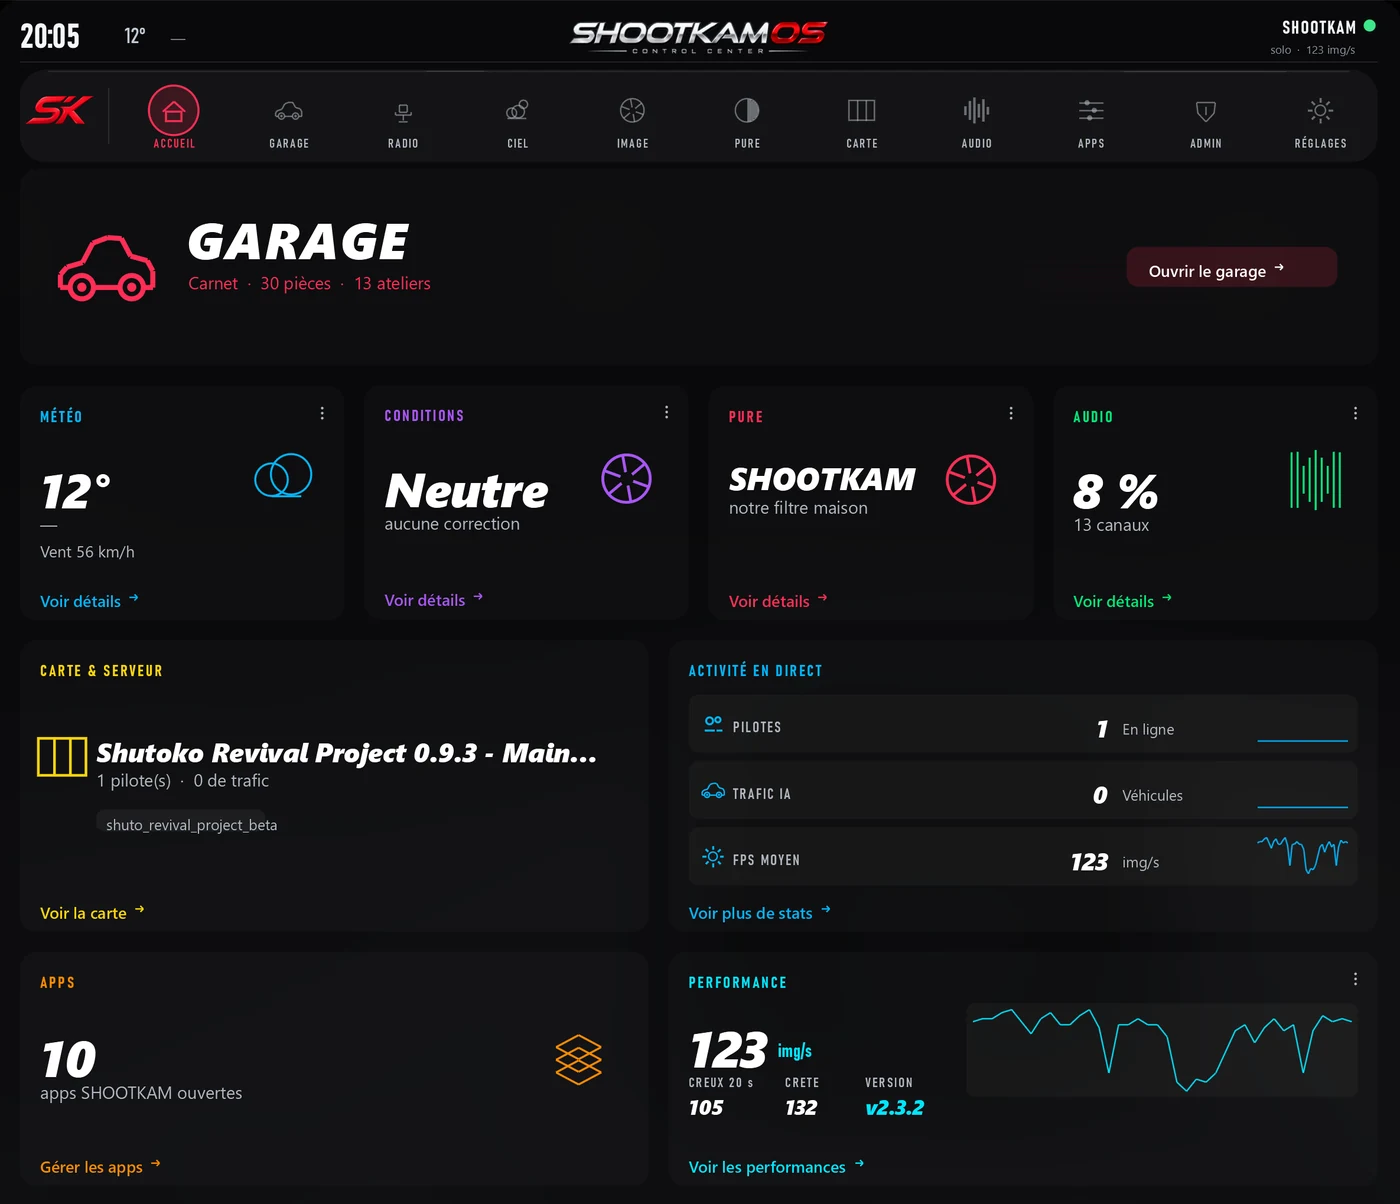
Task: Click Voir détails in Audio card
Action: [x=1122, y=601]
